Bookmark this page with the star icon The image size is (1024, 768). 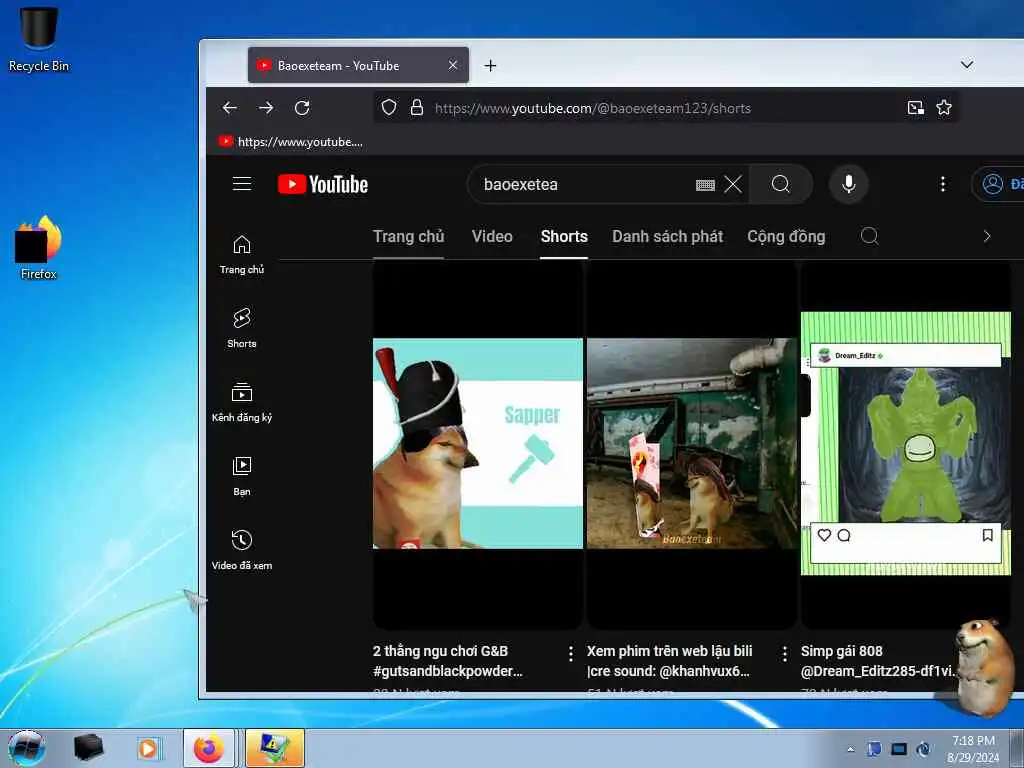tap(944, 108)
